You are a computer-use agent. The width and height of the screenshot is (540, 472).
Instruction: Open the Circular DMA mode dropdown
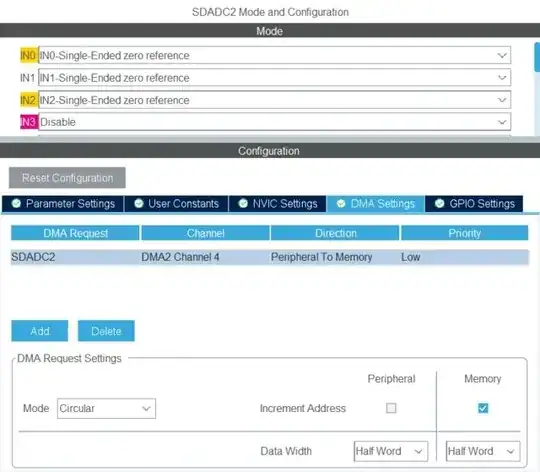pyautogui.click(x=106, y=408)
